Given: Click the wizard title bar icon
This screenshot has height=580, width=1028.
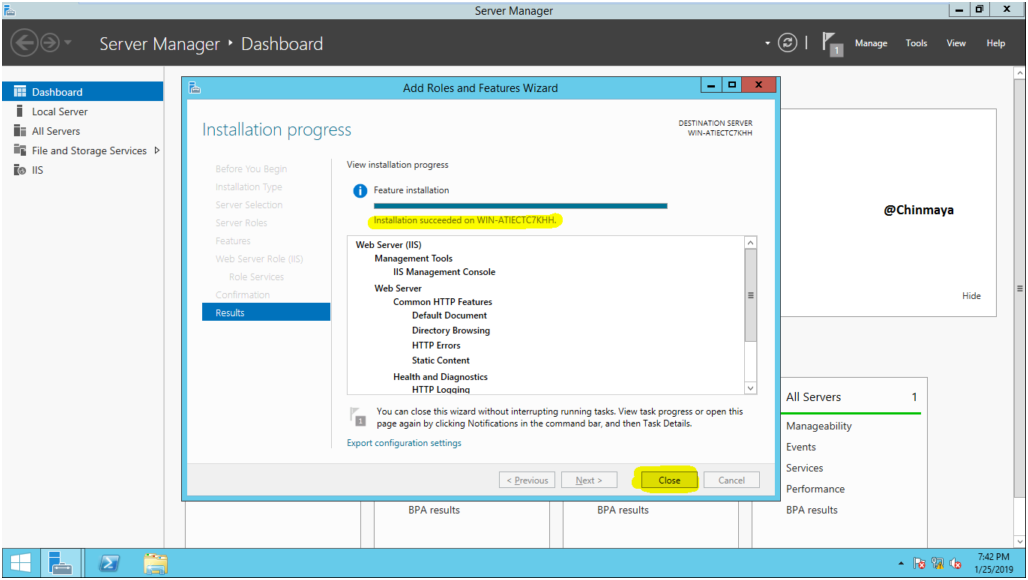Looking at the screenshot, I should tap(194, 88).
